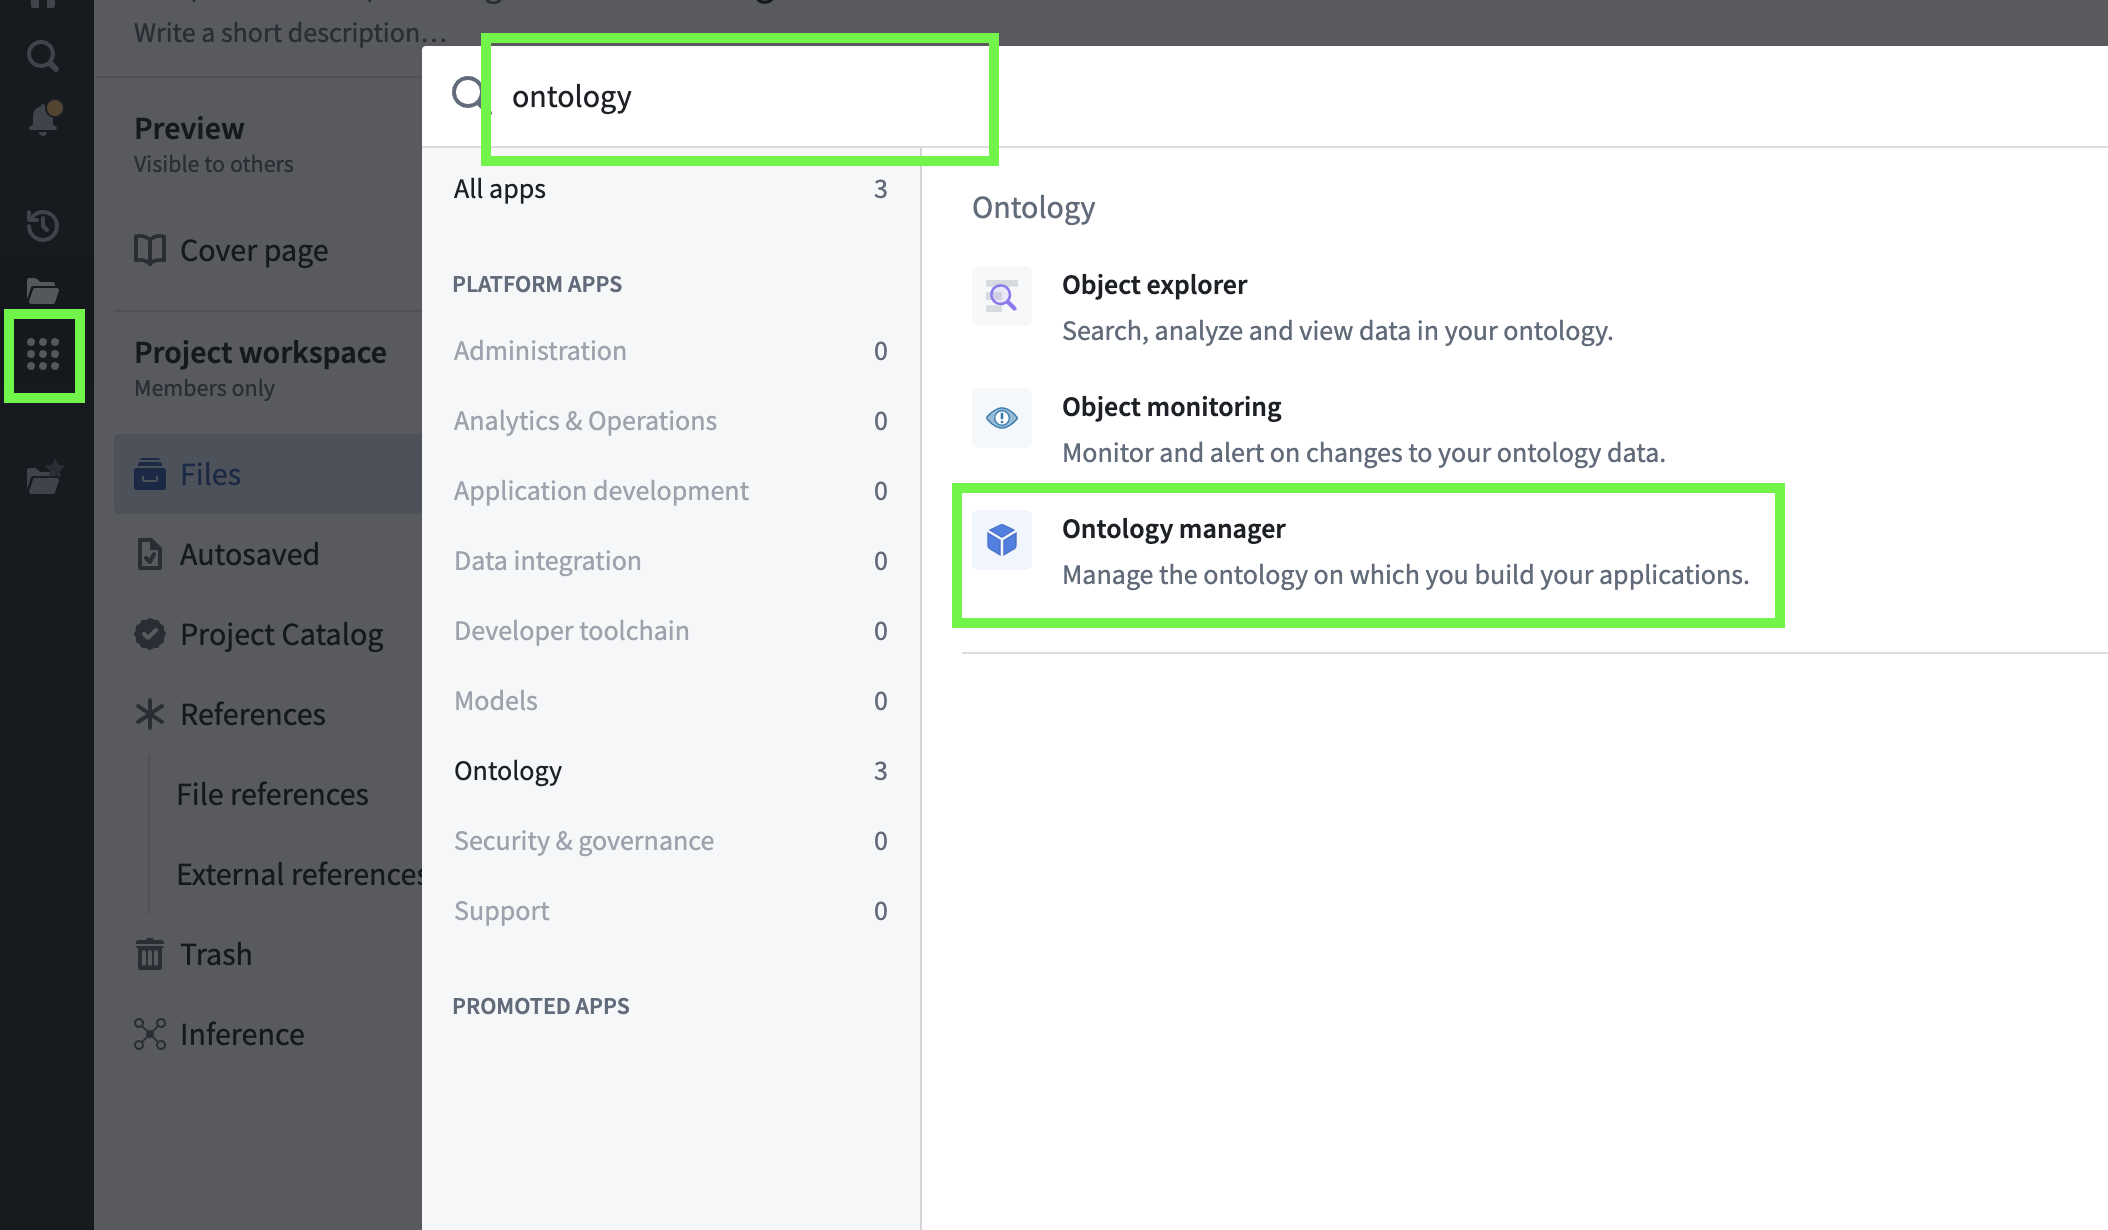Select All apps category
The width and height of the screenshot is (2108, 1230).
pos(500,189)
